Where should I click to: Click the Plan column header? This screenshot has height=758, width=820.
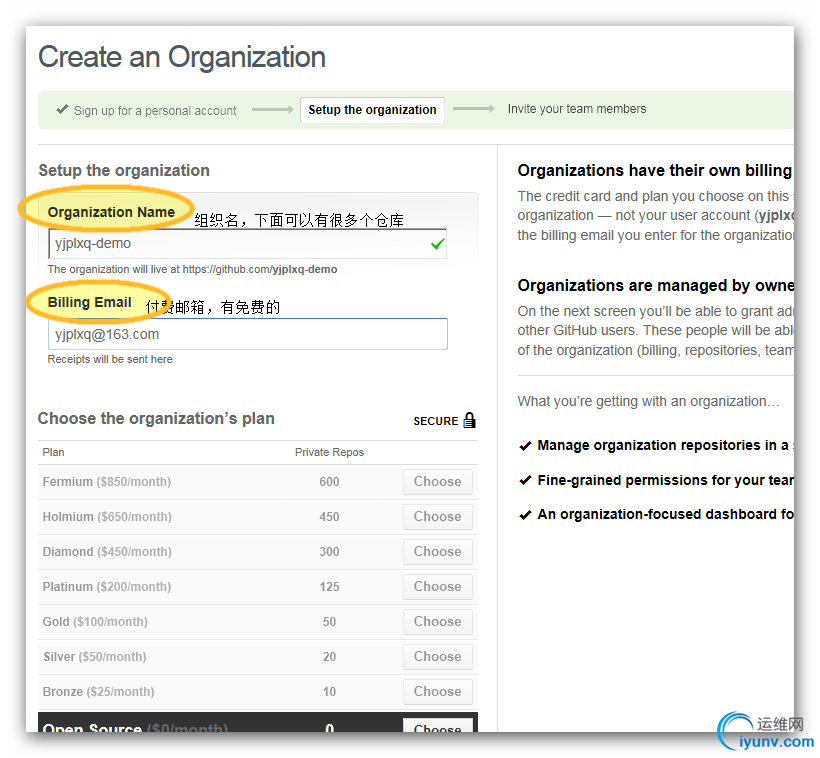[x=53, y=452]
